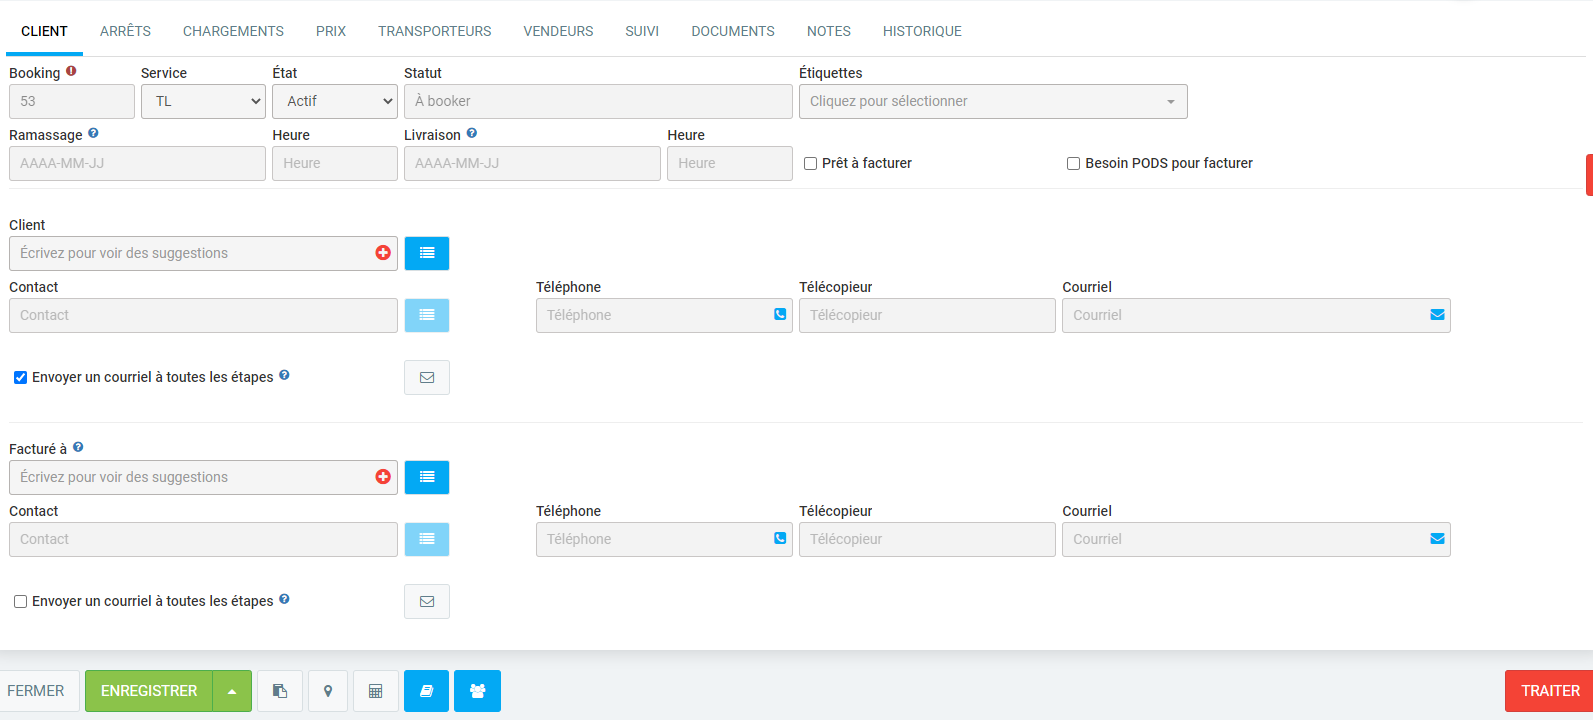Open the list button beside Facturé à
This screenshot has width=1593, height=720.
(427, 477)
